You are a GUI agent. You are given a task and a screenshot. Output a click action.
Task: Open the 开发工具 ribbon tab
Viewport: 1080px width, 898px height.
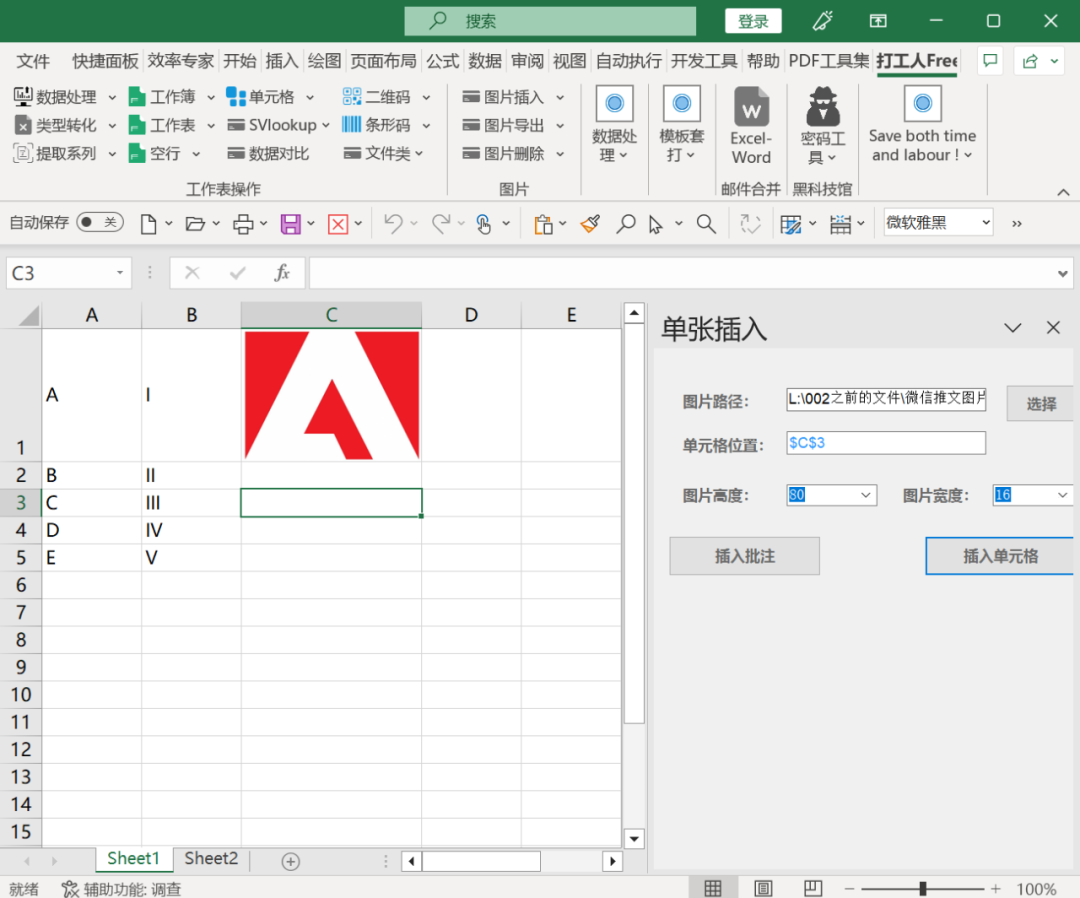[x=704, y=61]
